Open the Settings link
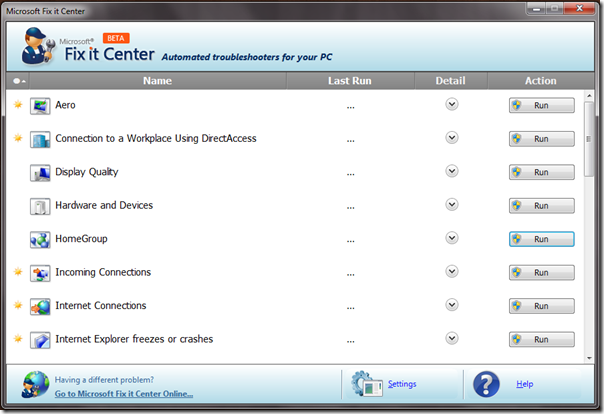This screenshot has height=414, width=604. tap(402, 384)
